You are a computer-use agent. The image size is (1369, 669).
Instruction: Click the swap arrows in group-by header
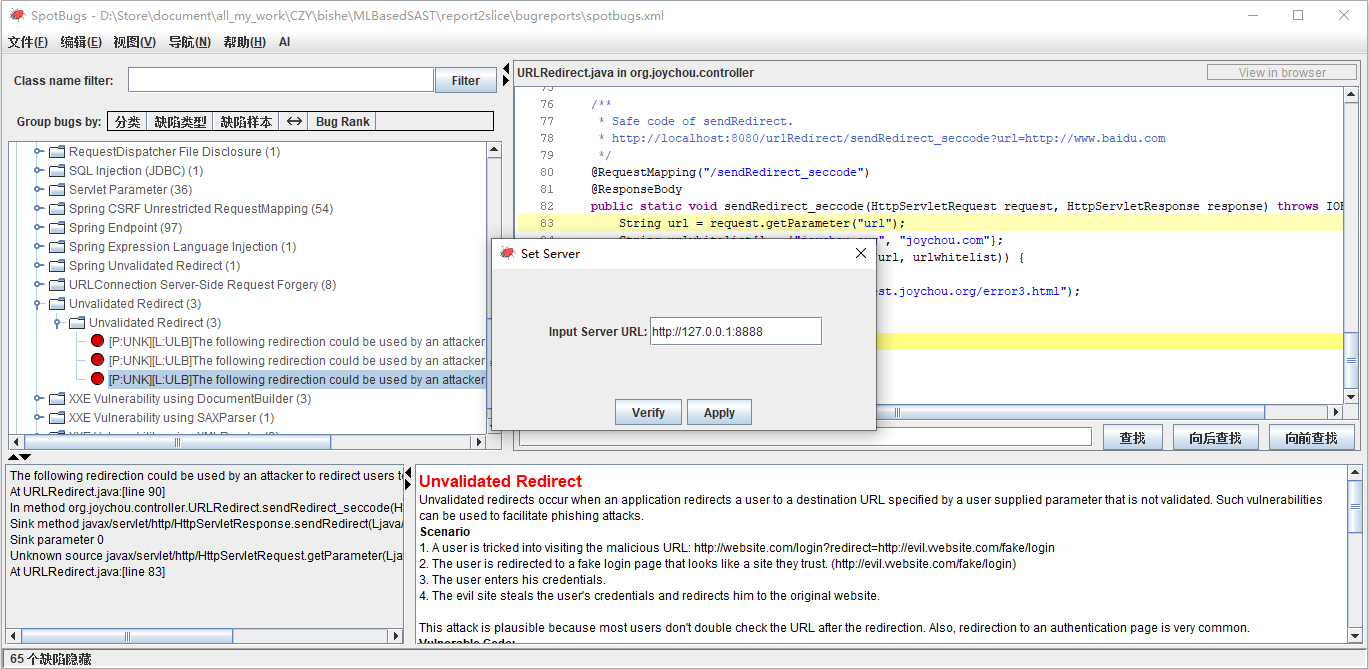click(294, 122)
